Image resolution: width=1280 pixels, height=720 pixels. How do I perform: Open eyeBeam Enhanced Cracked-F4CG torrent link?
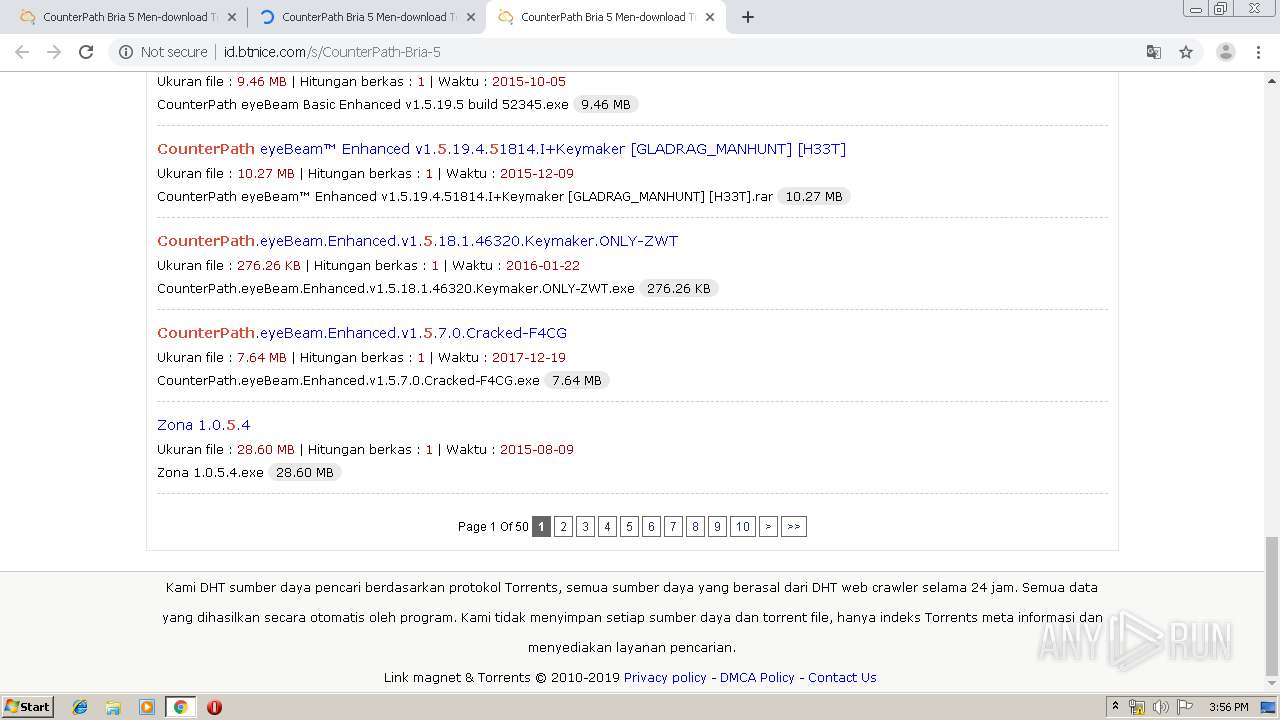[x=362, y=333]
